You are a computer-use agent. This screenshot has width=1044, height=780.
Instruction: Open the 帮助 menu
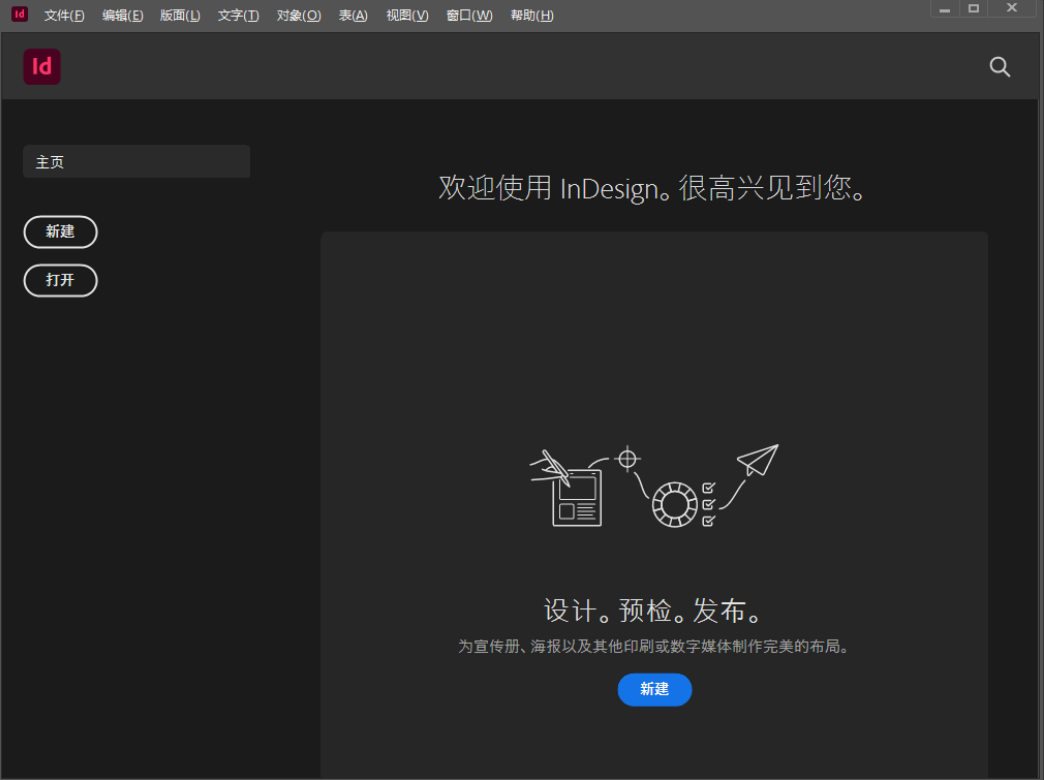click(x=531, y=15)
